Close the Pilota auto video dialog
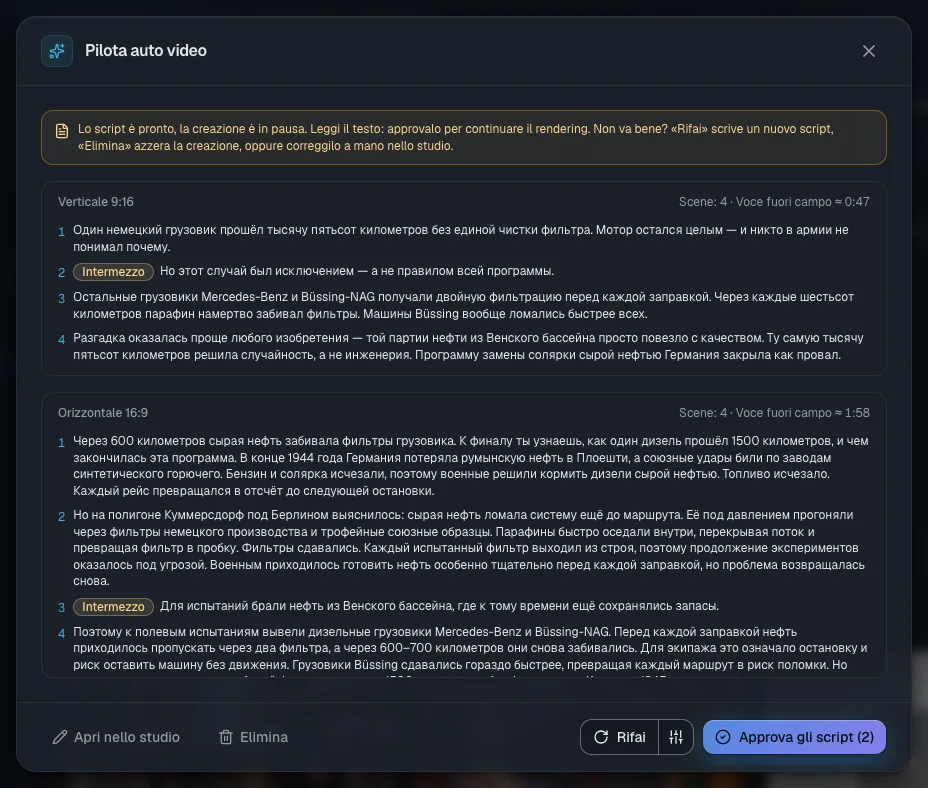The height and width of the screenshot is (788, 928). [868, 52]
